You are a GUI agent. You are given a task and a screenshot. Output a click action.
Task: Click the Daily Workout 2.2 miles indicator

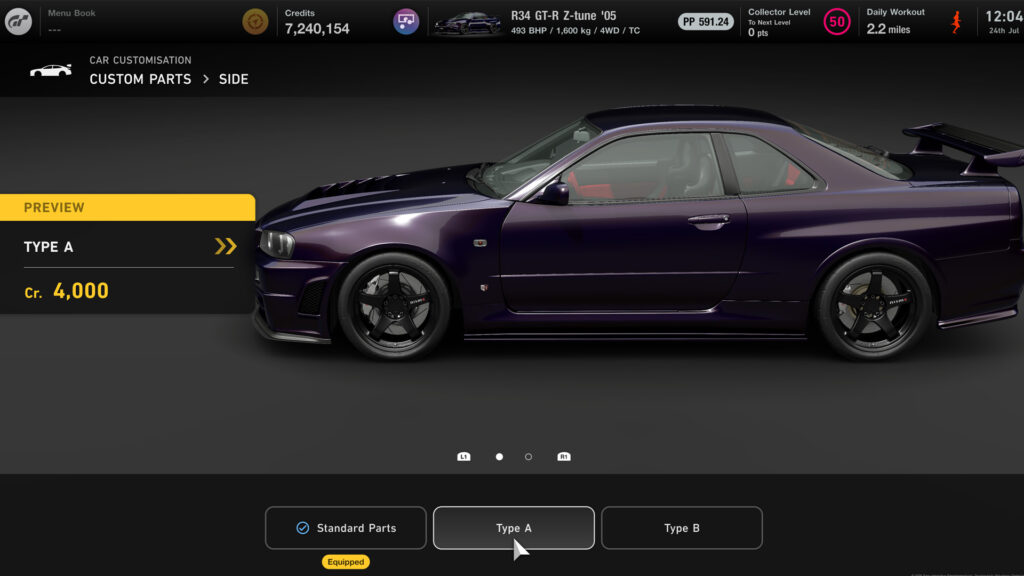pyautogui.click(x=895, y=22)
